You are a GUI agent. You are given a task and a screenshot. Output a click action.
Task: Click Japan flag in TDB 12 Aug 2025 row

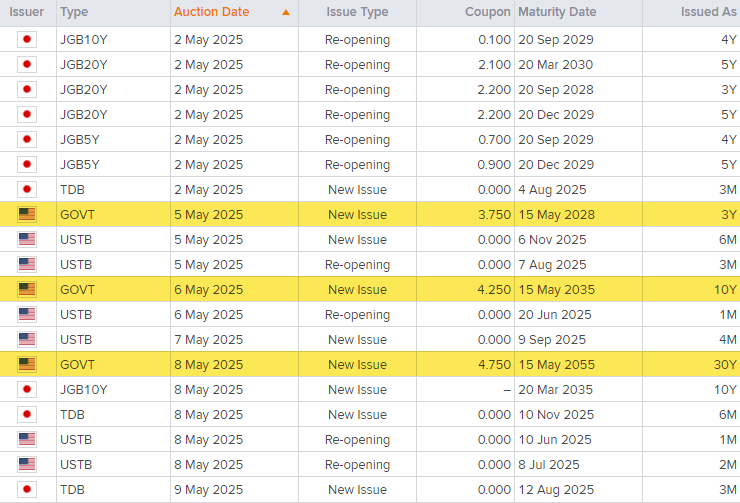pyautogui.click(x=27, y=489)
